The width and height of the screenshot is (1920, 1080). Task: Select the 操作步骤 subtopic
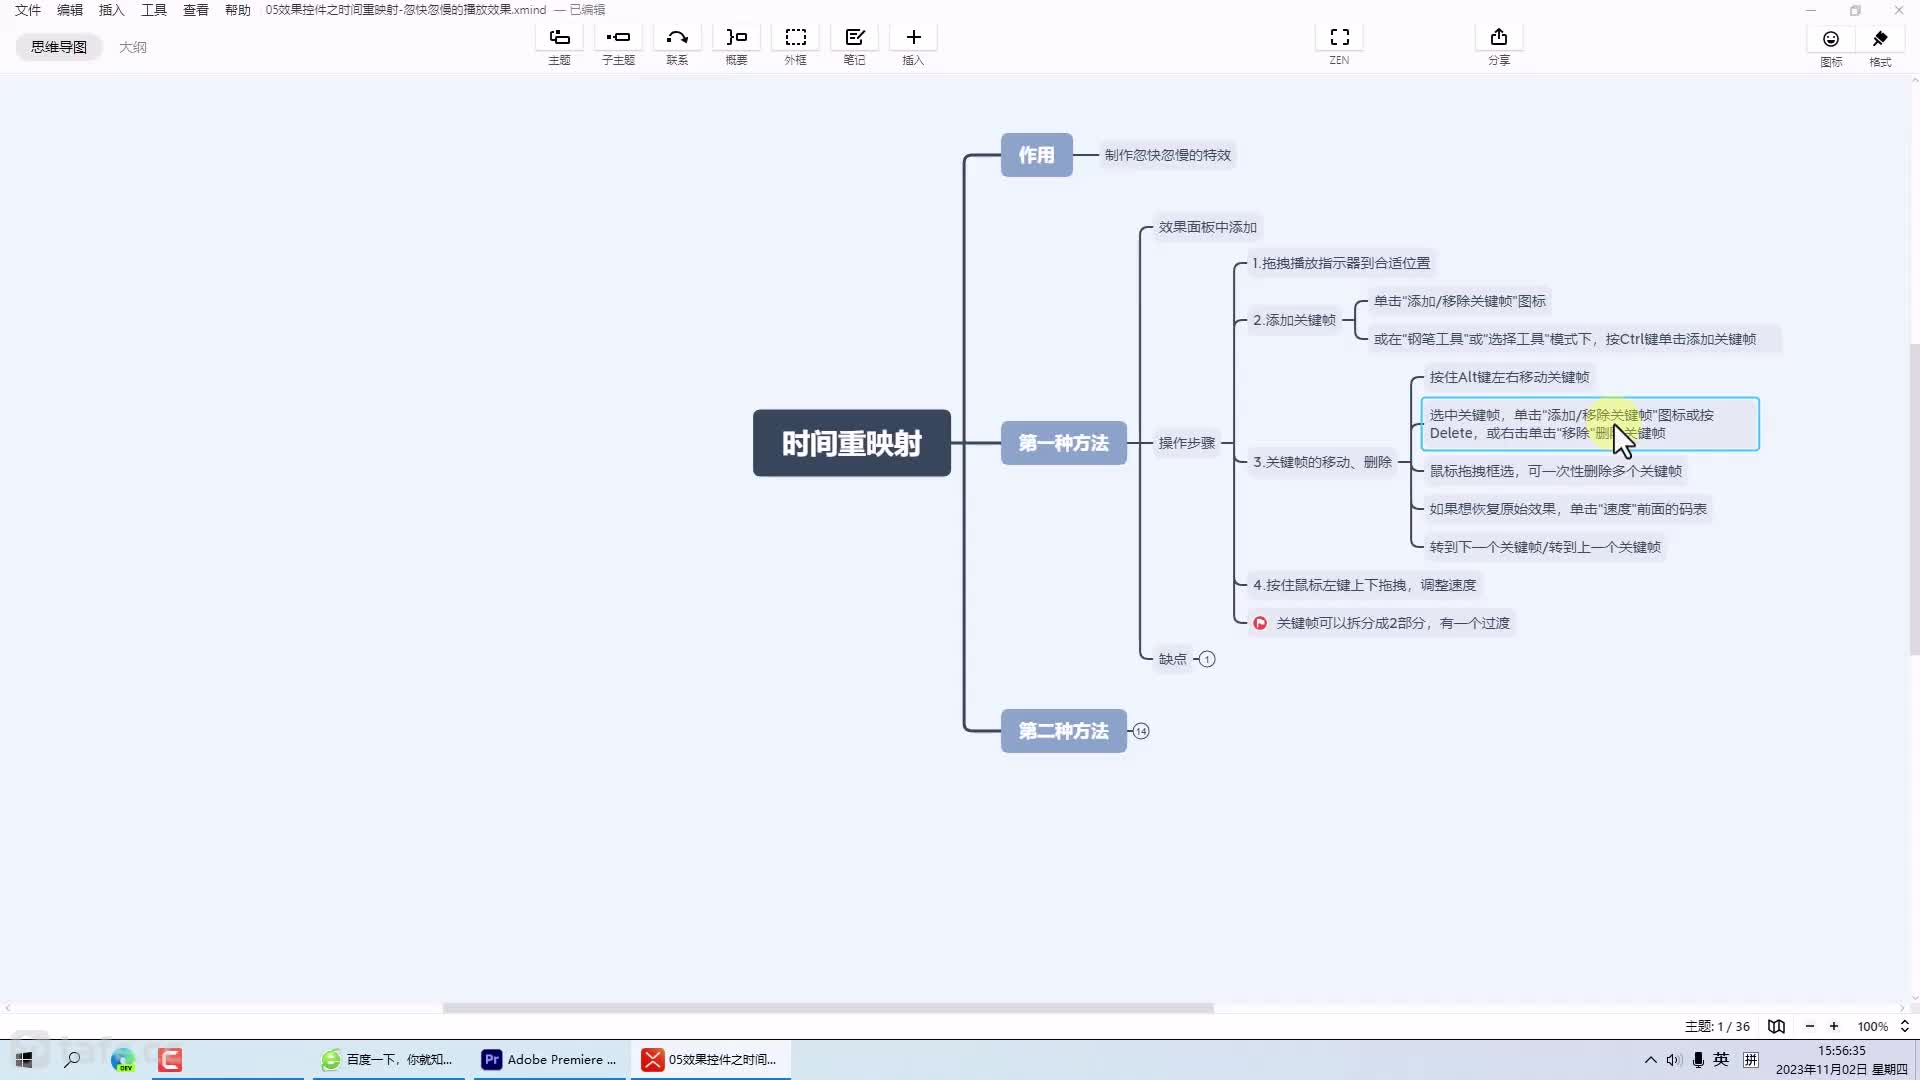coord(1187,443)
